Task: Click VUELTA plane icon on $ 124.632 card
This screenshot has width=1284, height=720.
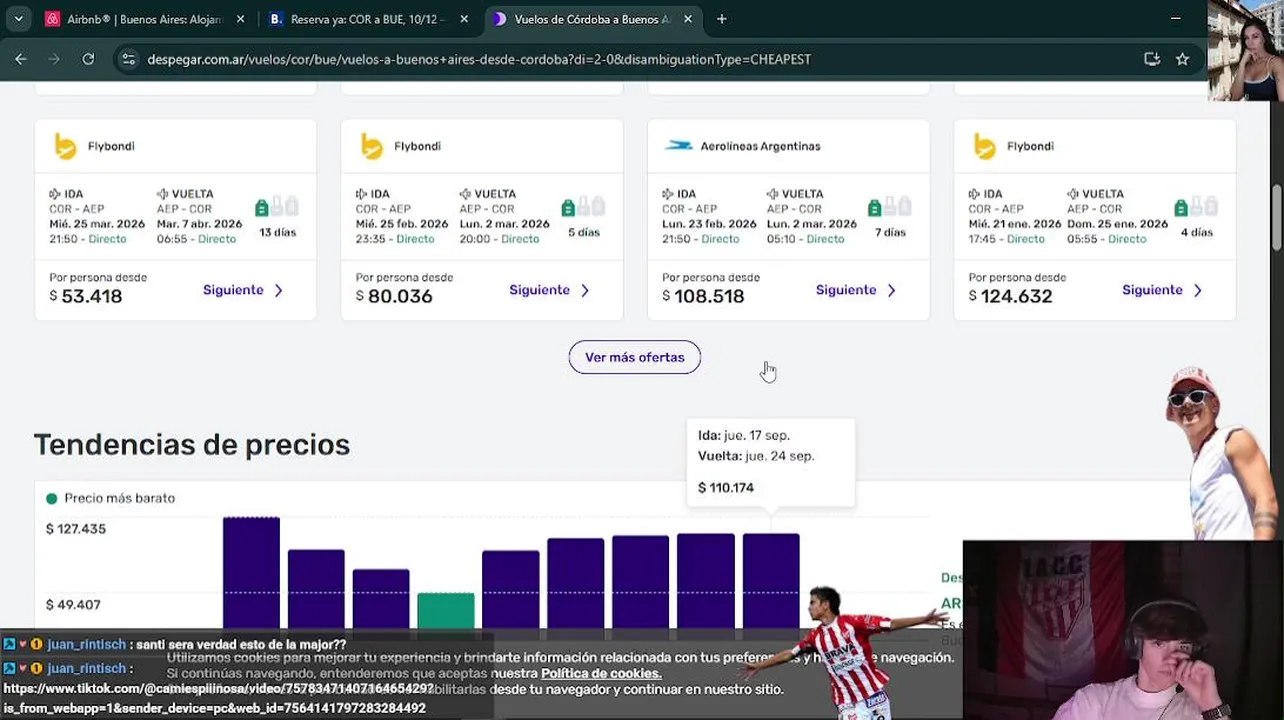Action: click(x=1074, y=194)
